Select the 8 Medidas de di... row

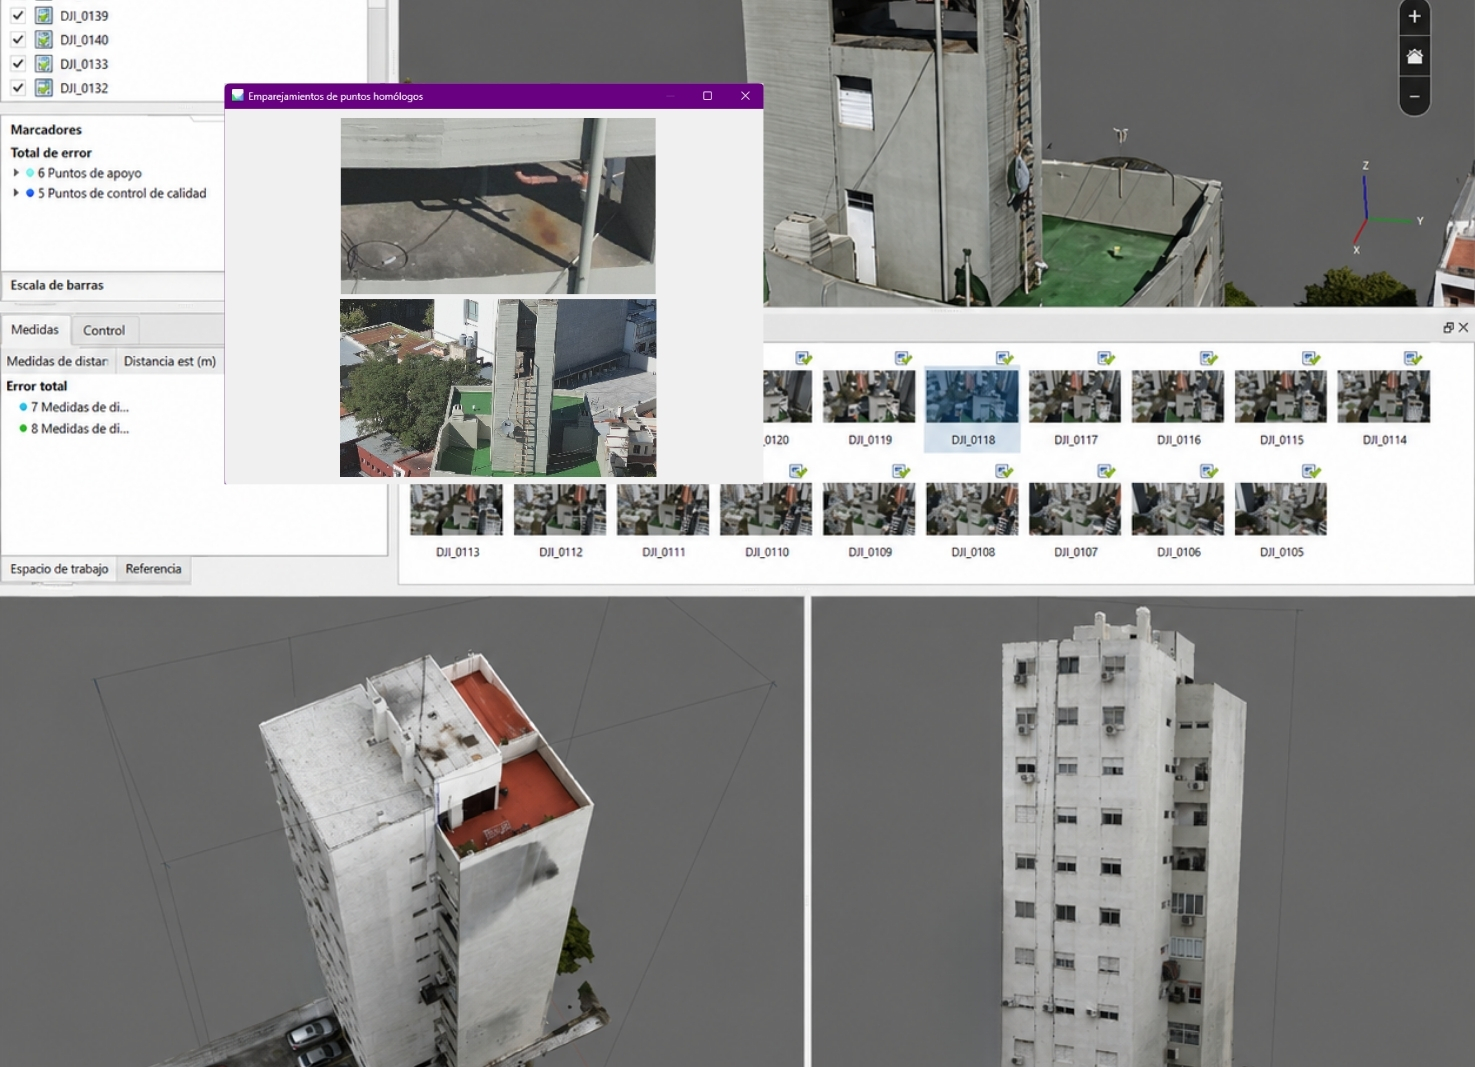point(80,428)
